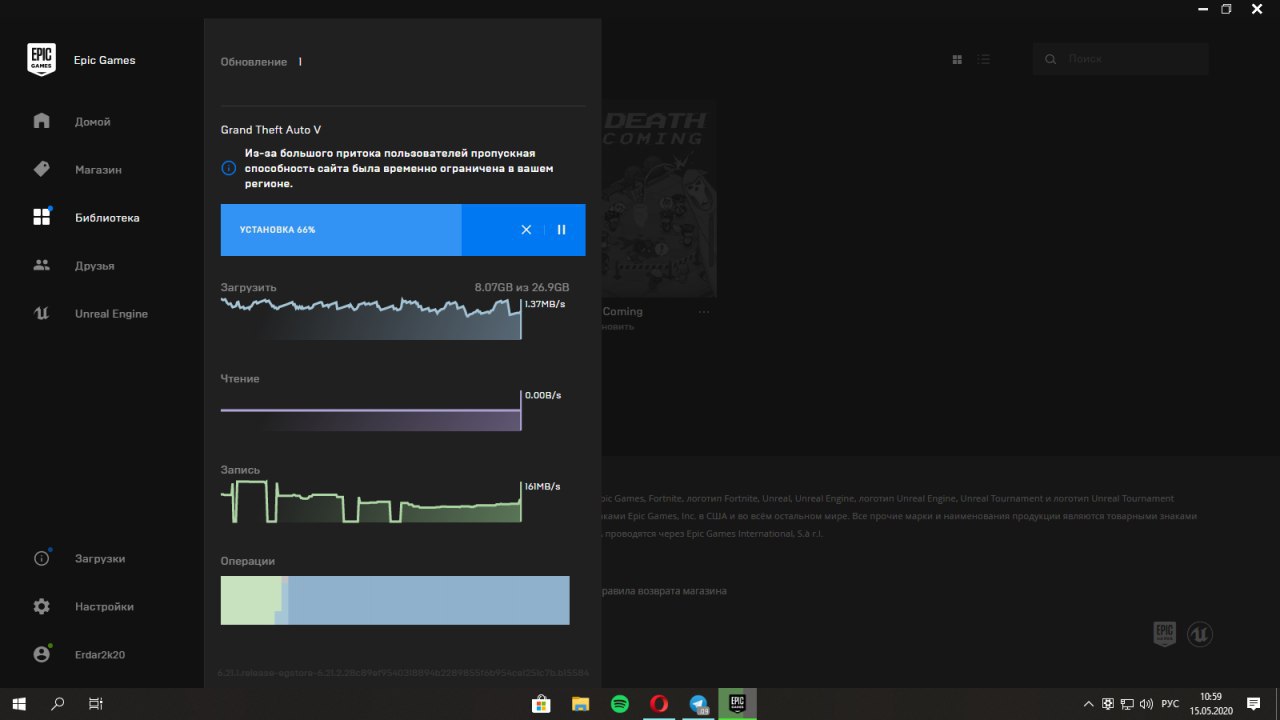Viewport: 1280px width, 720px height.
Task: Pause the Grand Theft Auto V installation
Action: (x=561, y=230)
